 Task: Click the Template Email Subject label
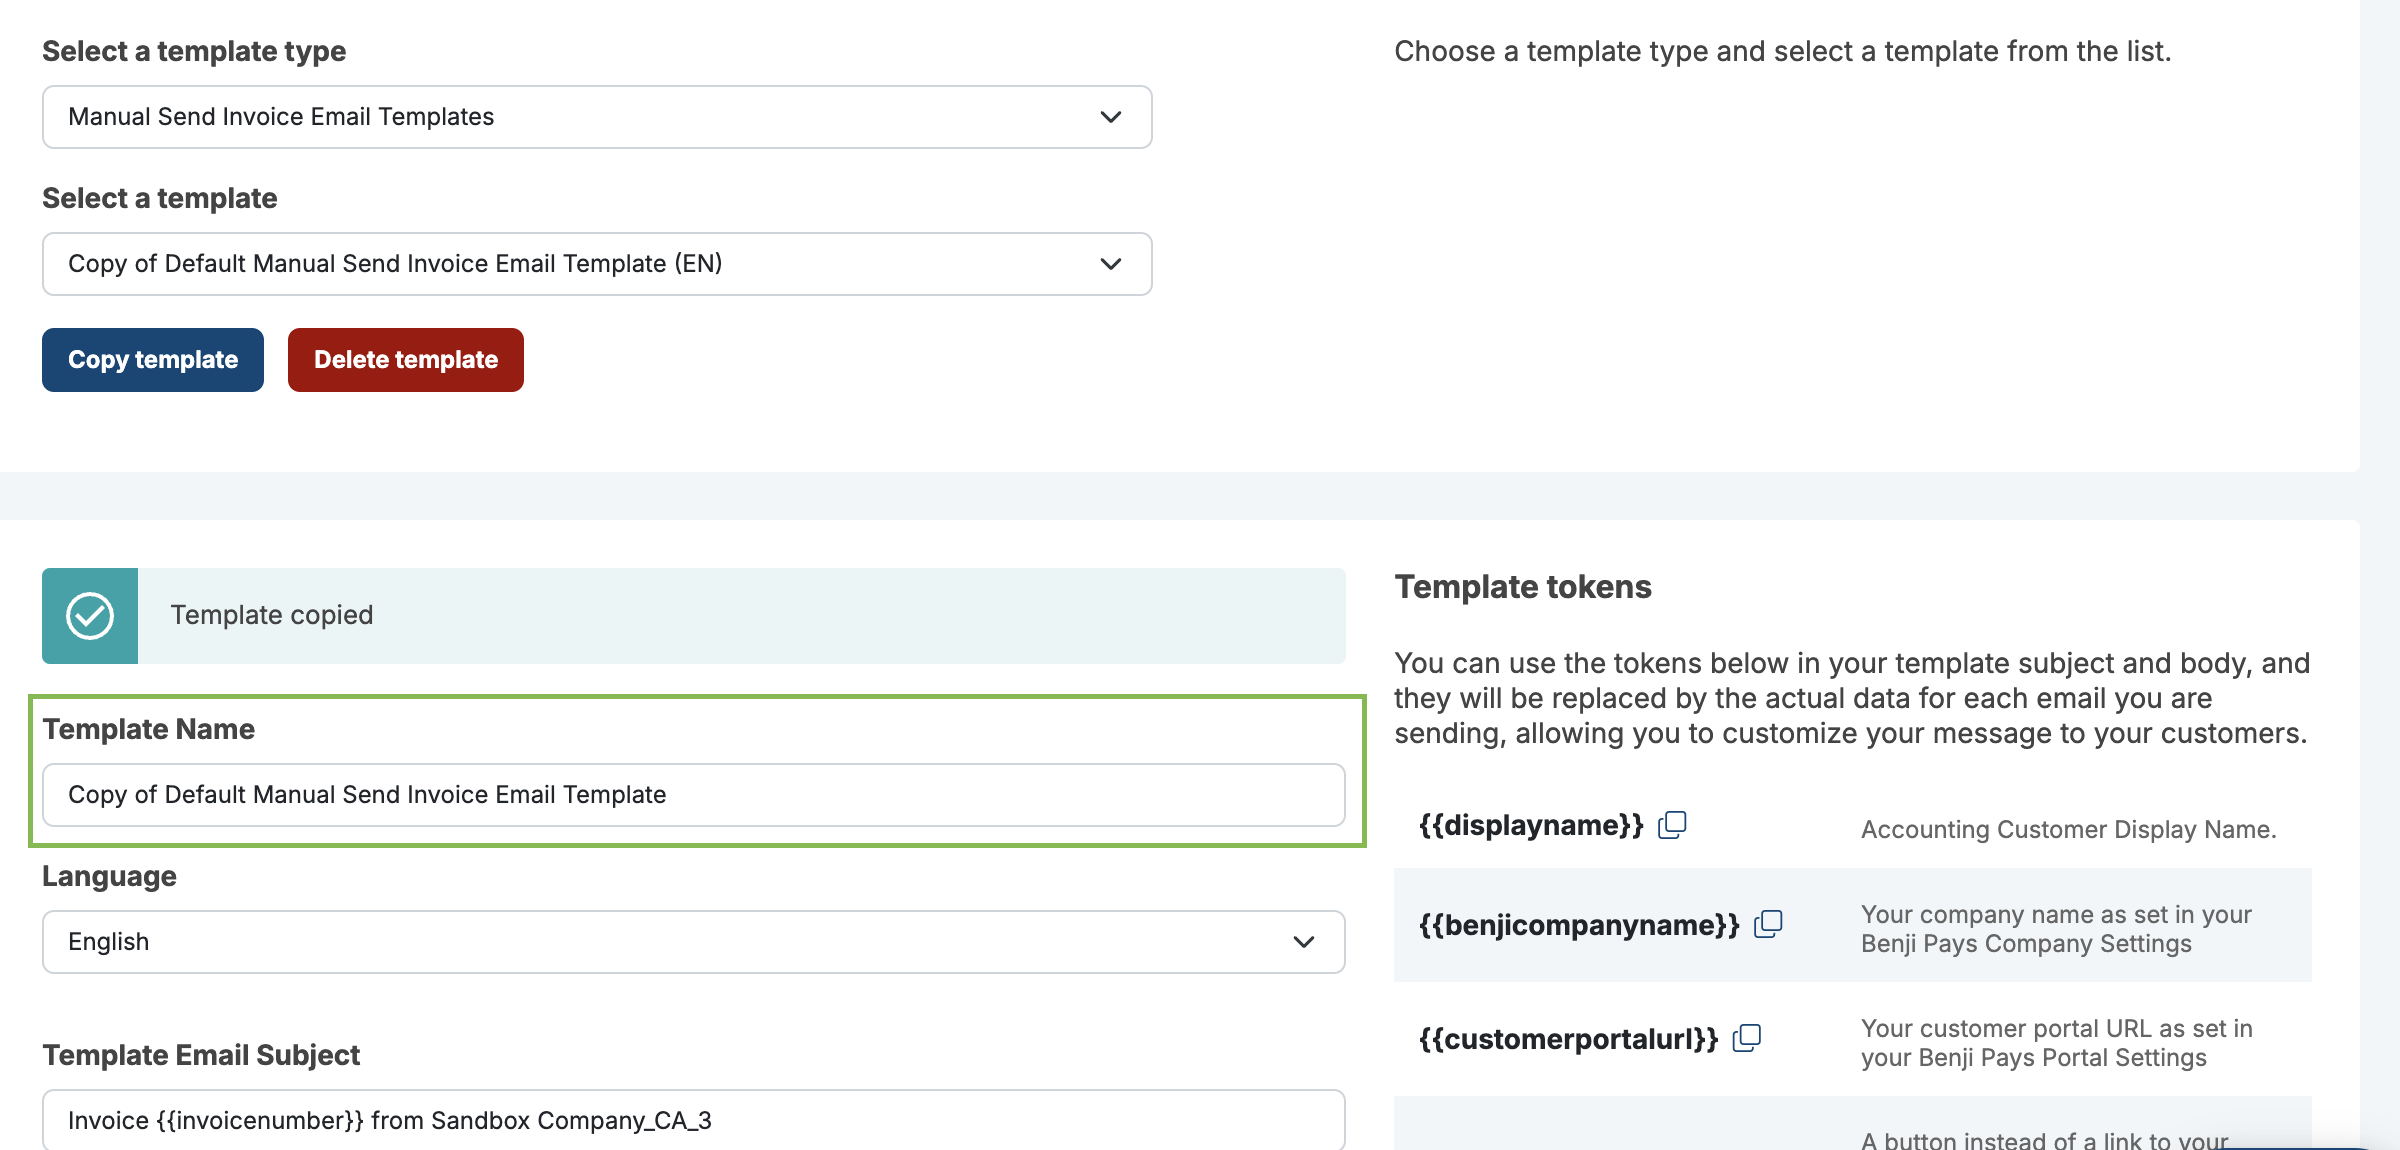tap(201, 1055)
